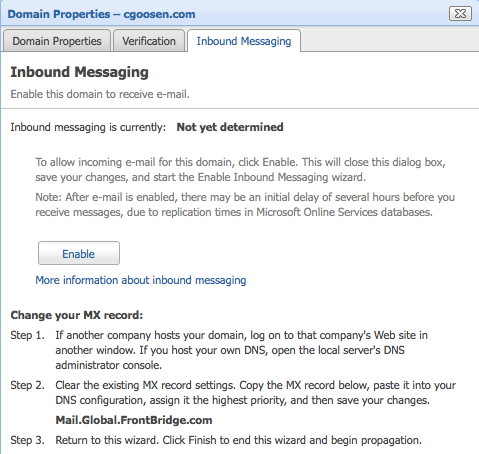
Task: Click the 'Step 1.' label
Action: coord(27,335)
